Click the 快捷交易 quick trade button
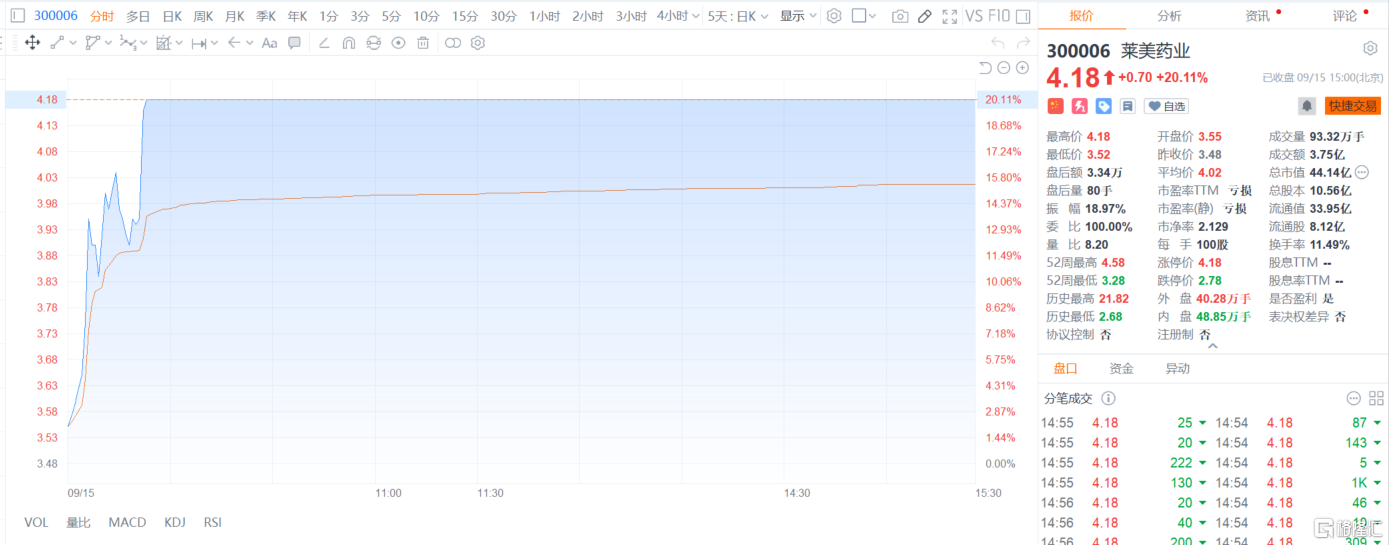1389x545 pixels. pyautogui.click(x=1352, y=106)
